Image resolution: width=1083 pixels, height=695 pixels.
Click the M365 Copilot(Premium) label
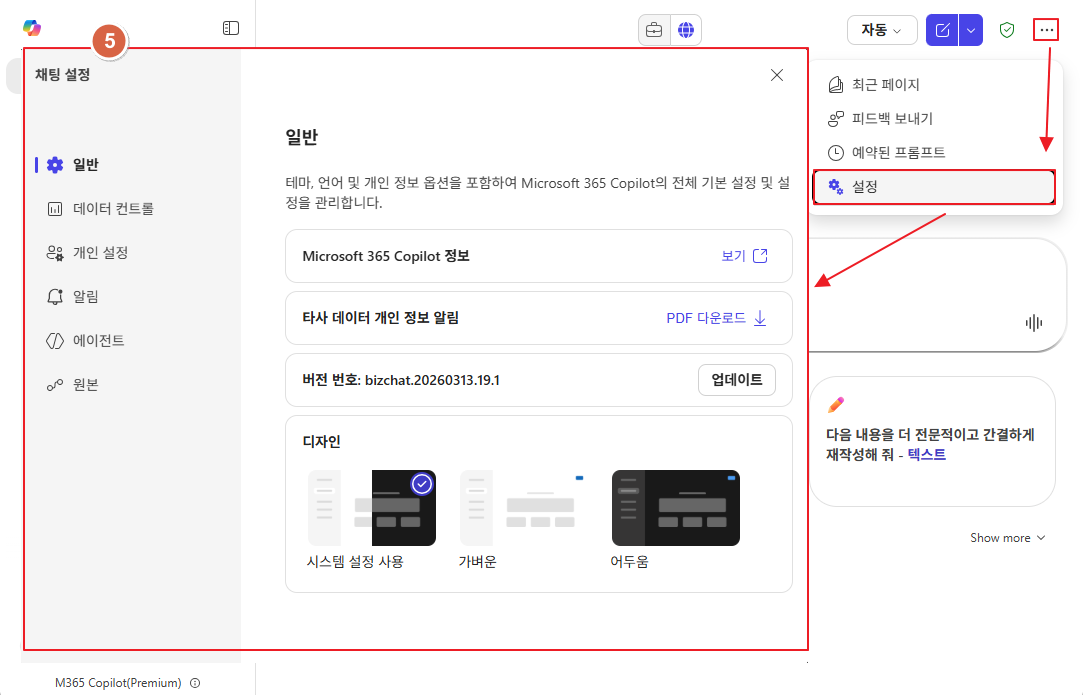coord(118,683)
